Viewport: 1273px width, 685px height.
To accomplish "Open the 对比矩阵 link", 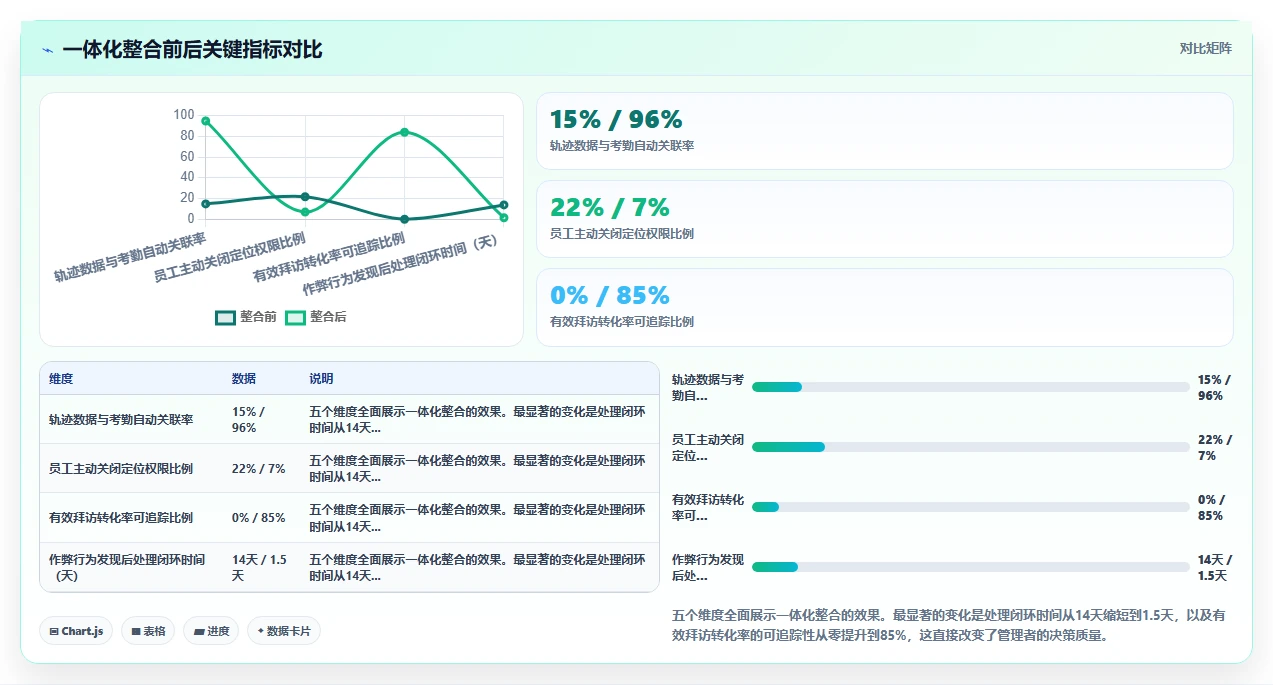I will [x=1206, y=48].
